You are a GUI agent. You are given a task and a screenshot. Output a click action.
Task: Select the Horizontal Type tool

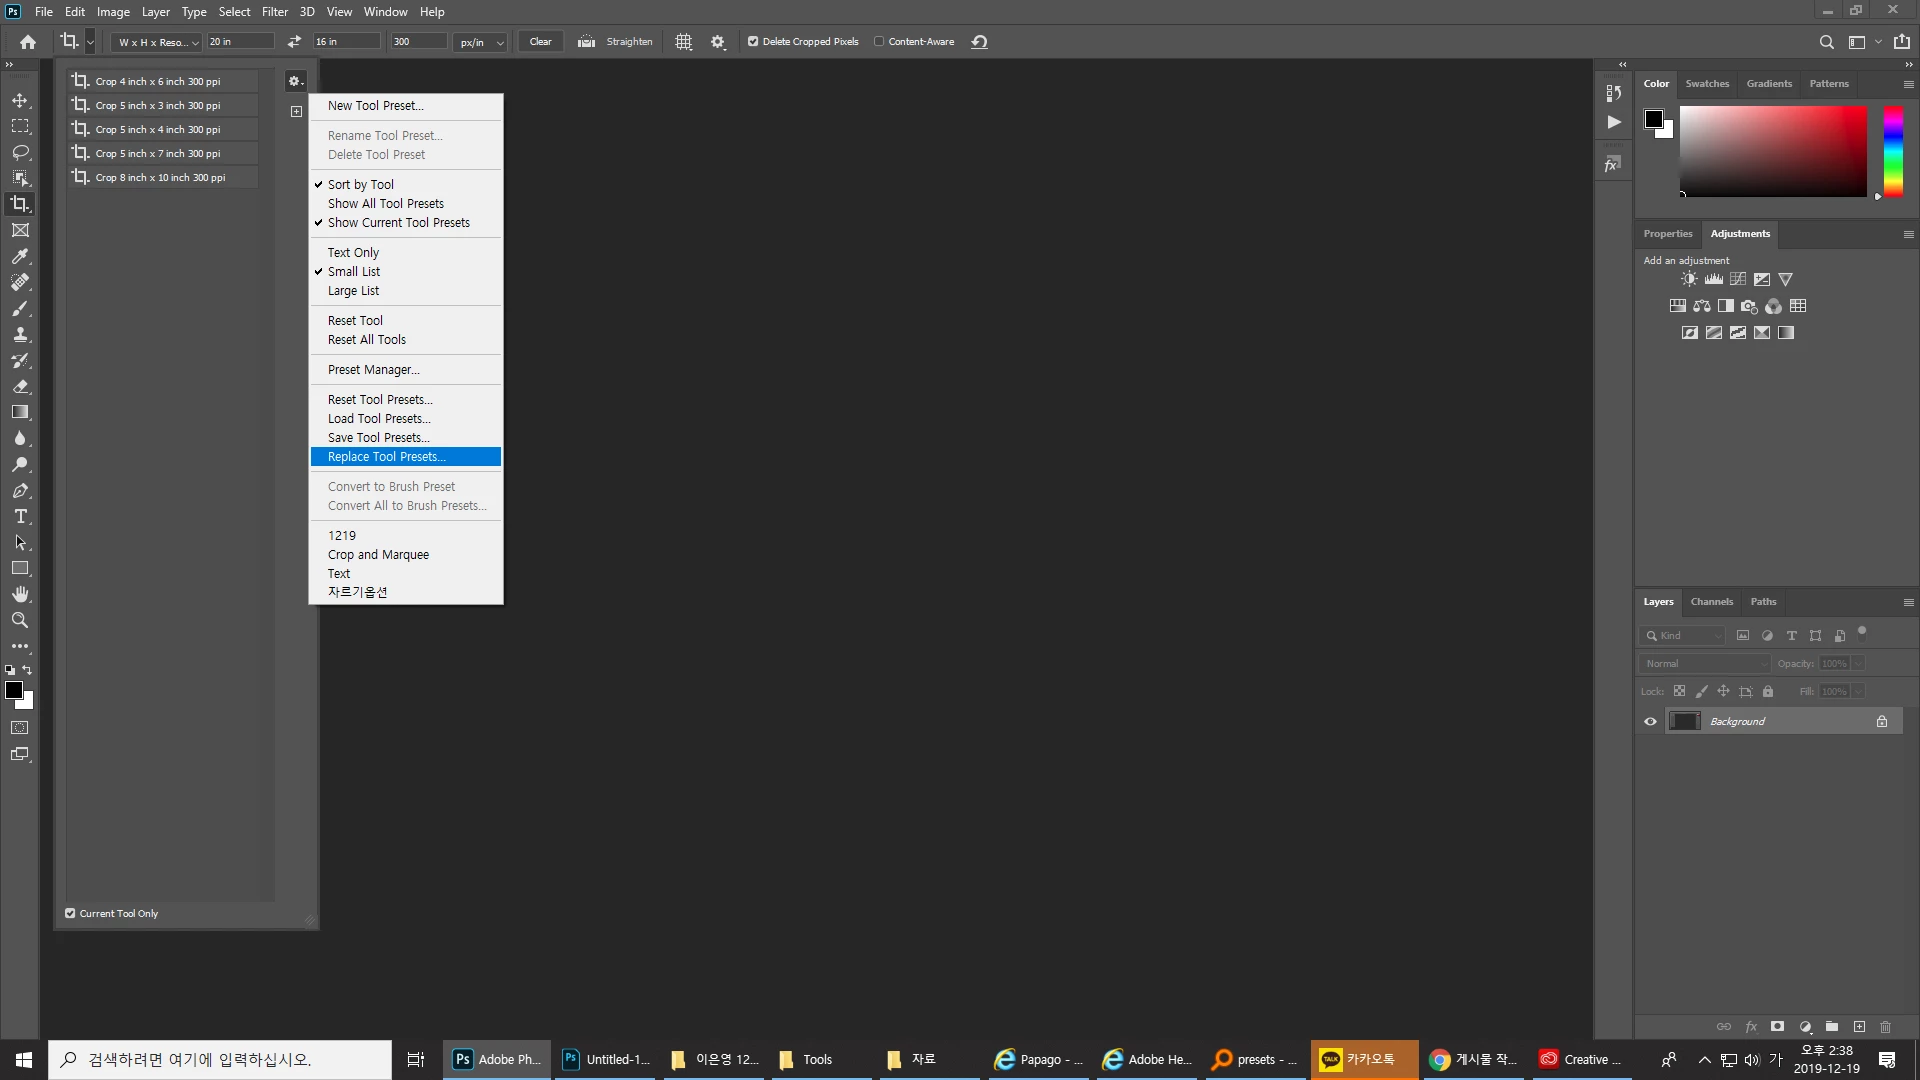(20, 517)
